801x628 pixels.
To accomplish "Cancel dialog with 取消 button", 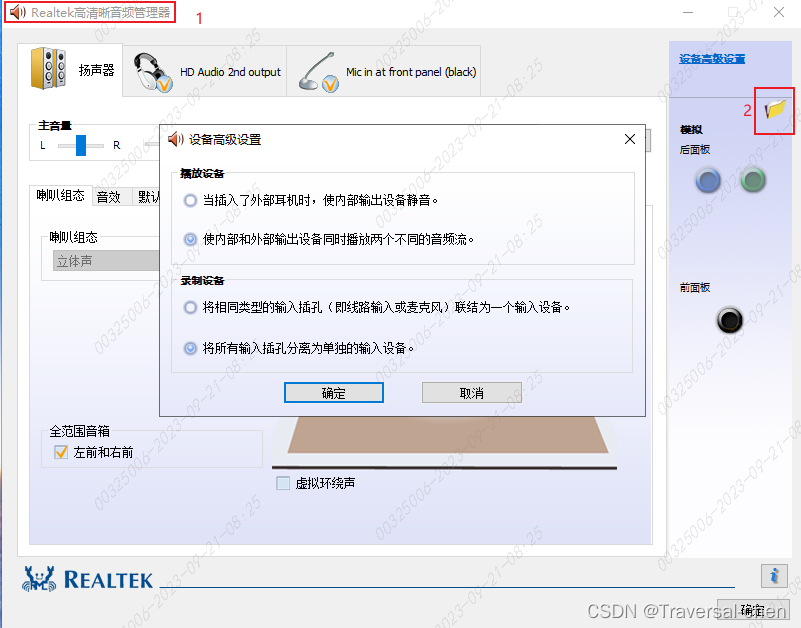I will [x=472, y=392].
